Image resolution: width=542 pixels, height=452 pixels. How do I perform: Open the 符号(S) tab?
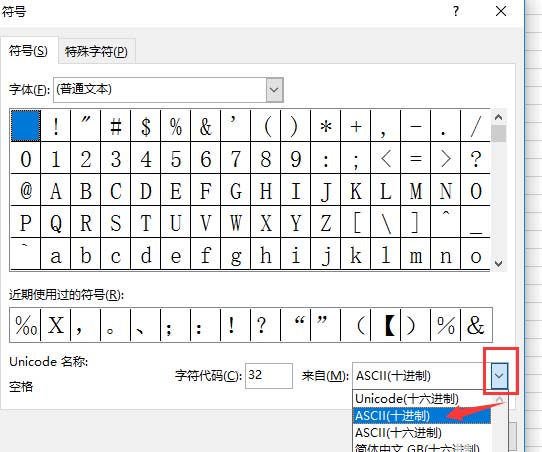[x=28, y=51]
